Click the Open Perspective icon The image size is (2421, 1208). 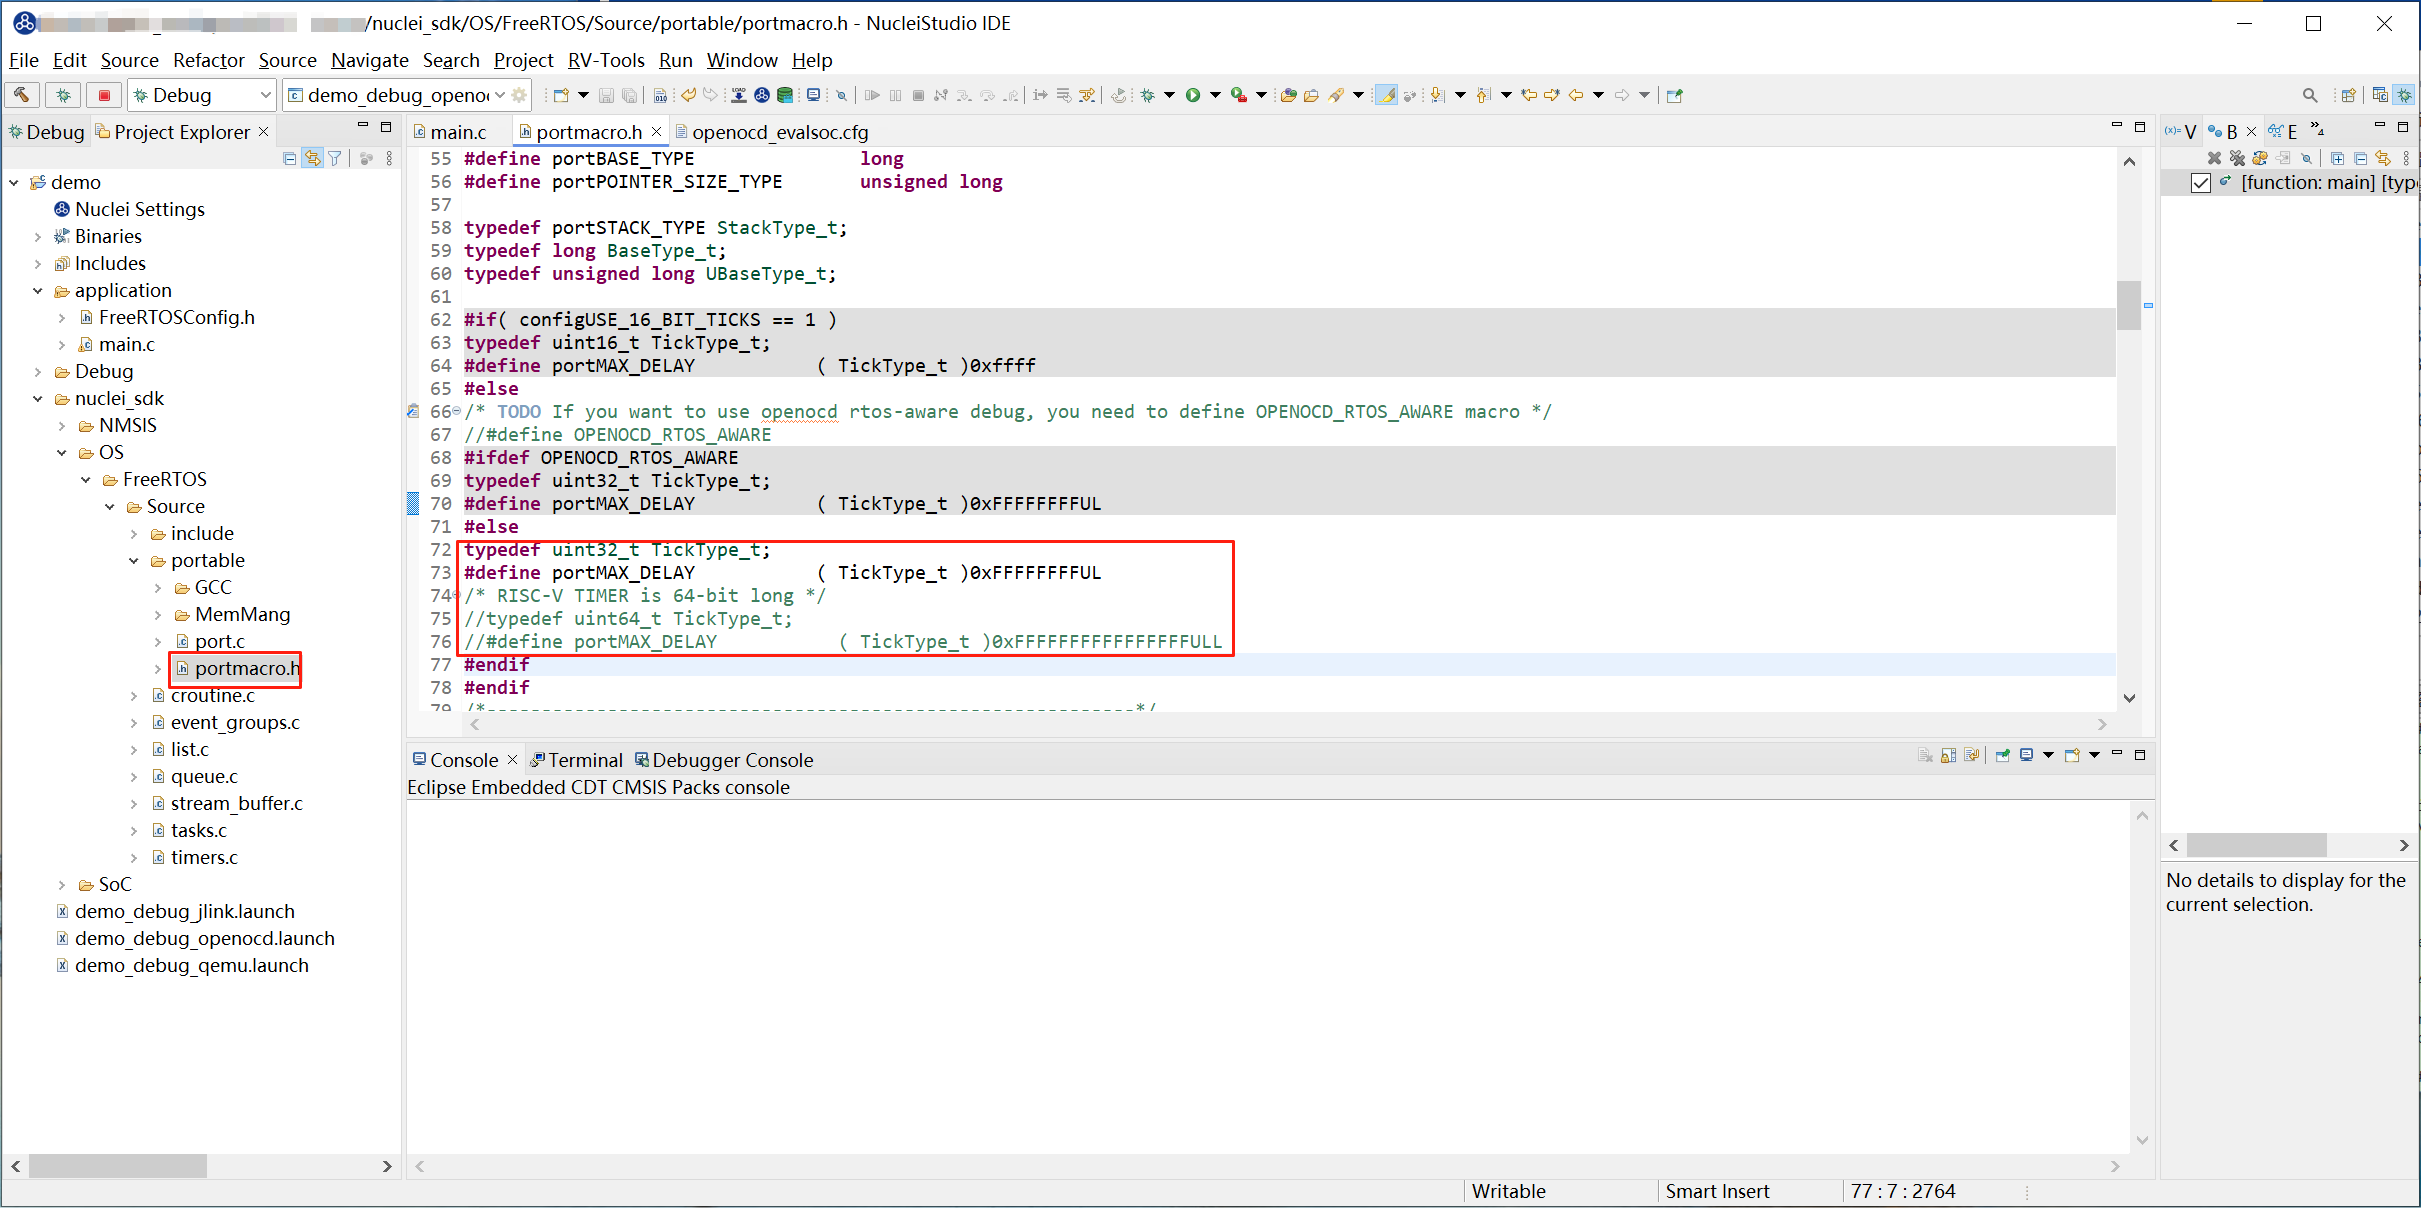[x=2349, y=95]
